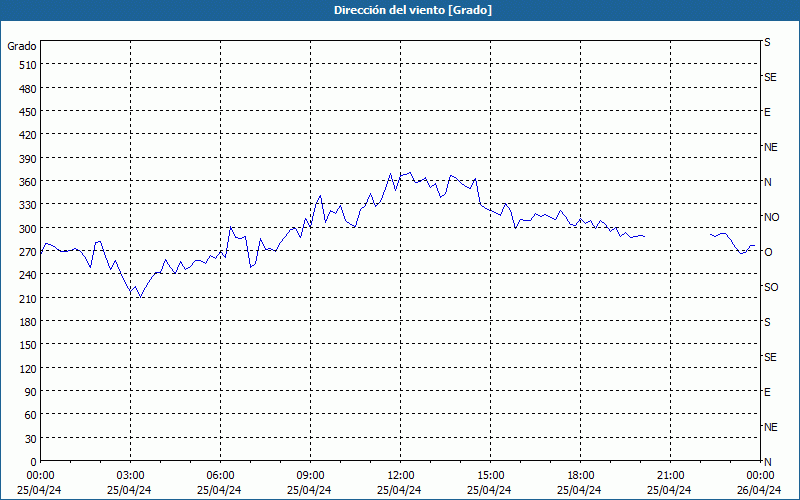The image size is (800, 500).
Task: Click the 90 degree axis value
Action: 31,392
